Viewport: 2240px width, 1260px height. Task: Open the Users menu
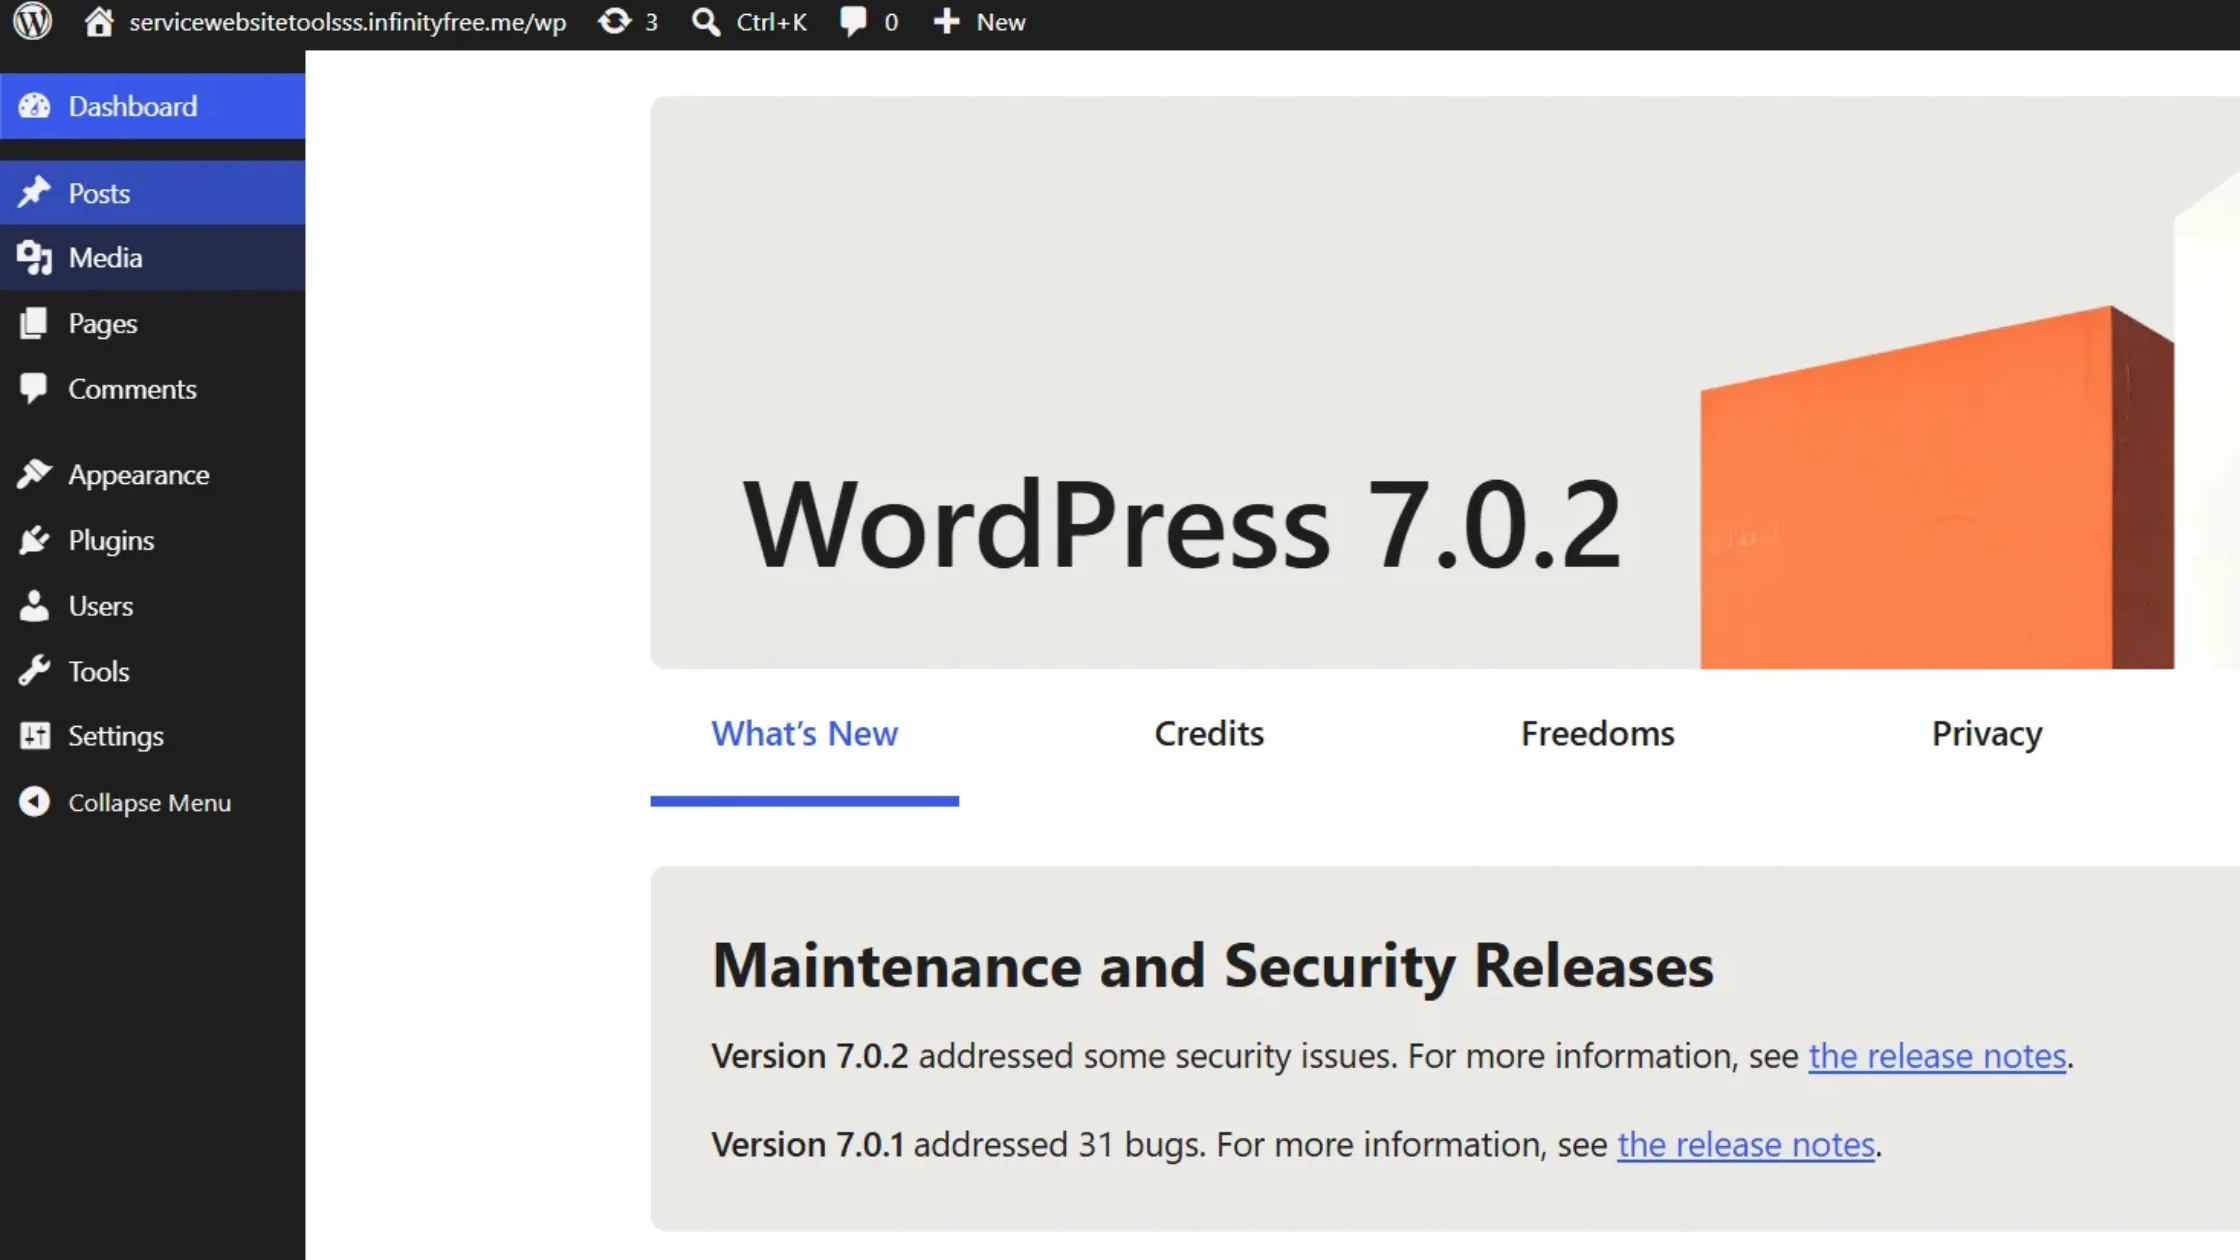(x=152, y=605)
